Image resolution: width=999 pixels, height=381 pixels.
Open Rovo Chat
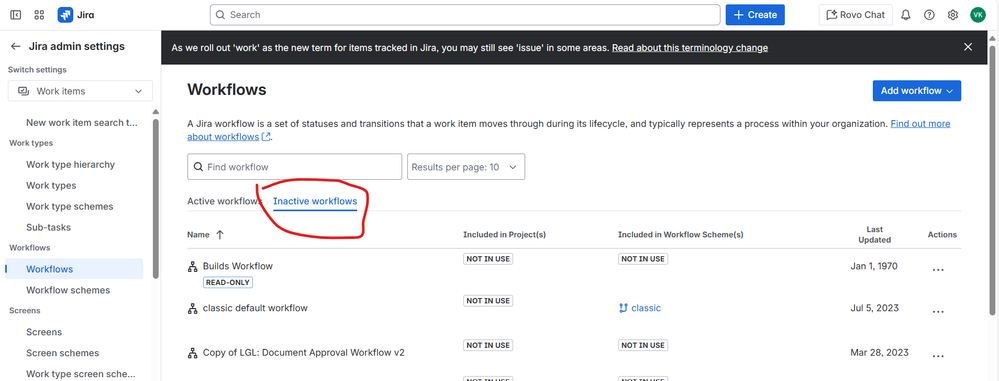[856, 15]
